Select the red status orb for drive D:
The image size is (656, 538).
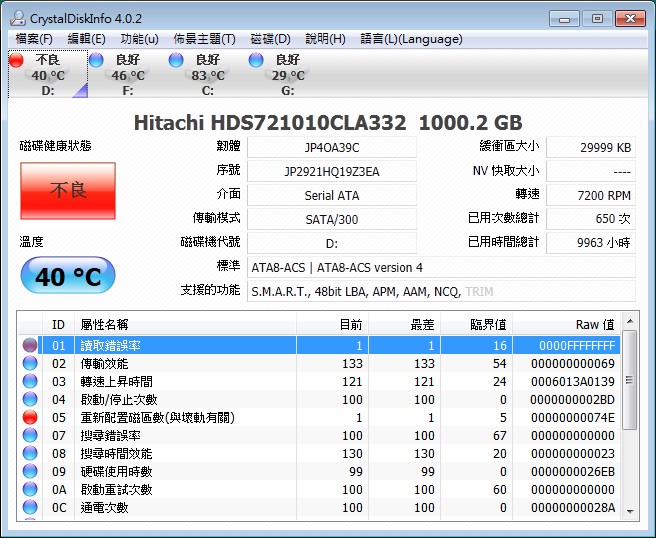[16, 60]
